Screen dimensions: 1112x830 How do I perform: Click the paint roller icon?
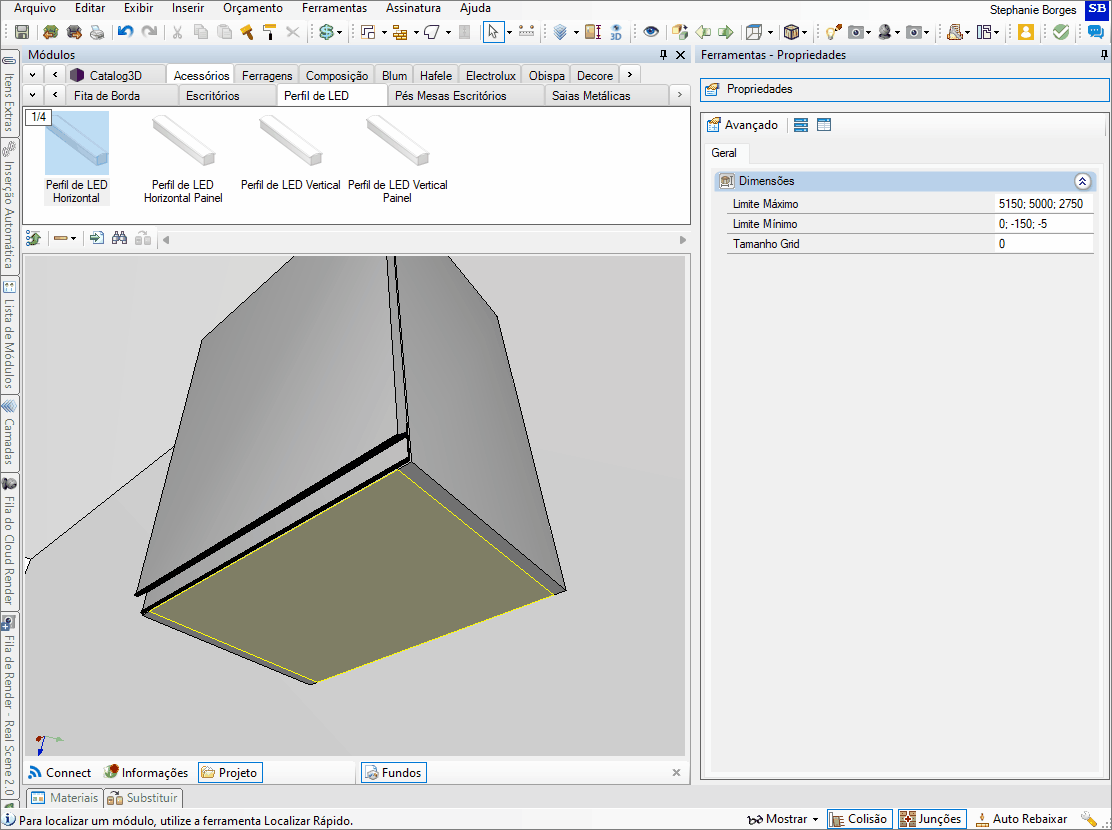tap(269, 32)
